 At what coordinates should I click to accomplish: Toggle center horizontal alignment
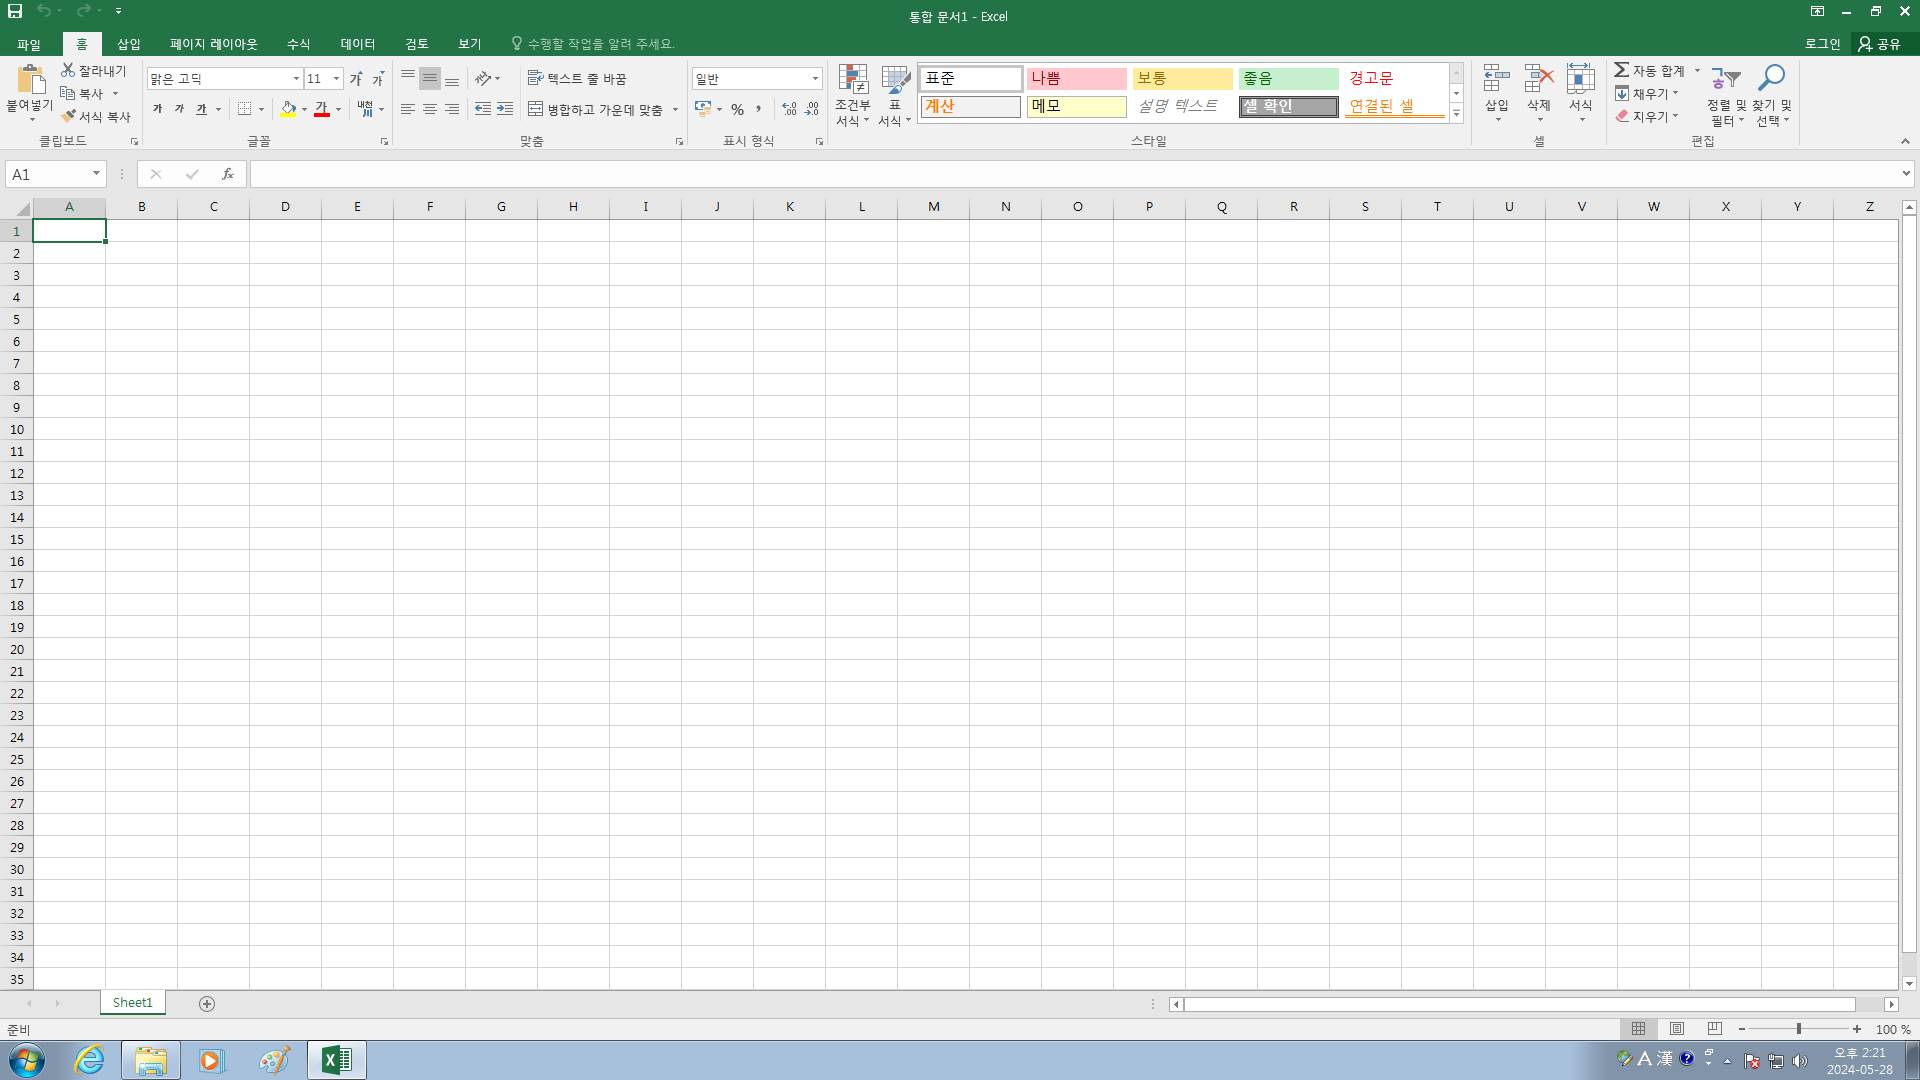pos(429,109)
